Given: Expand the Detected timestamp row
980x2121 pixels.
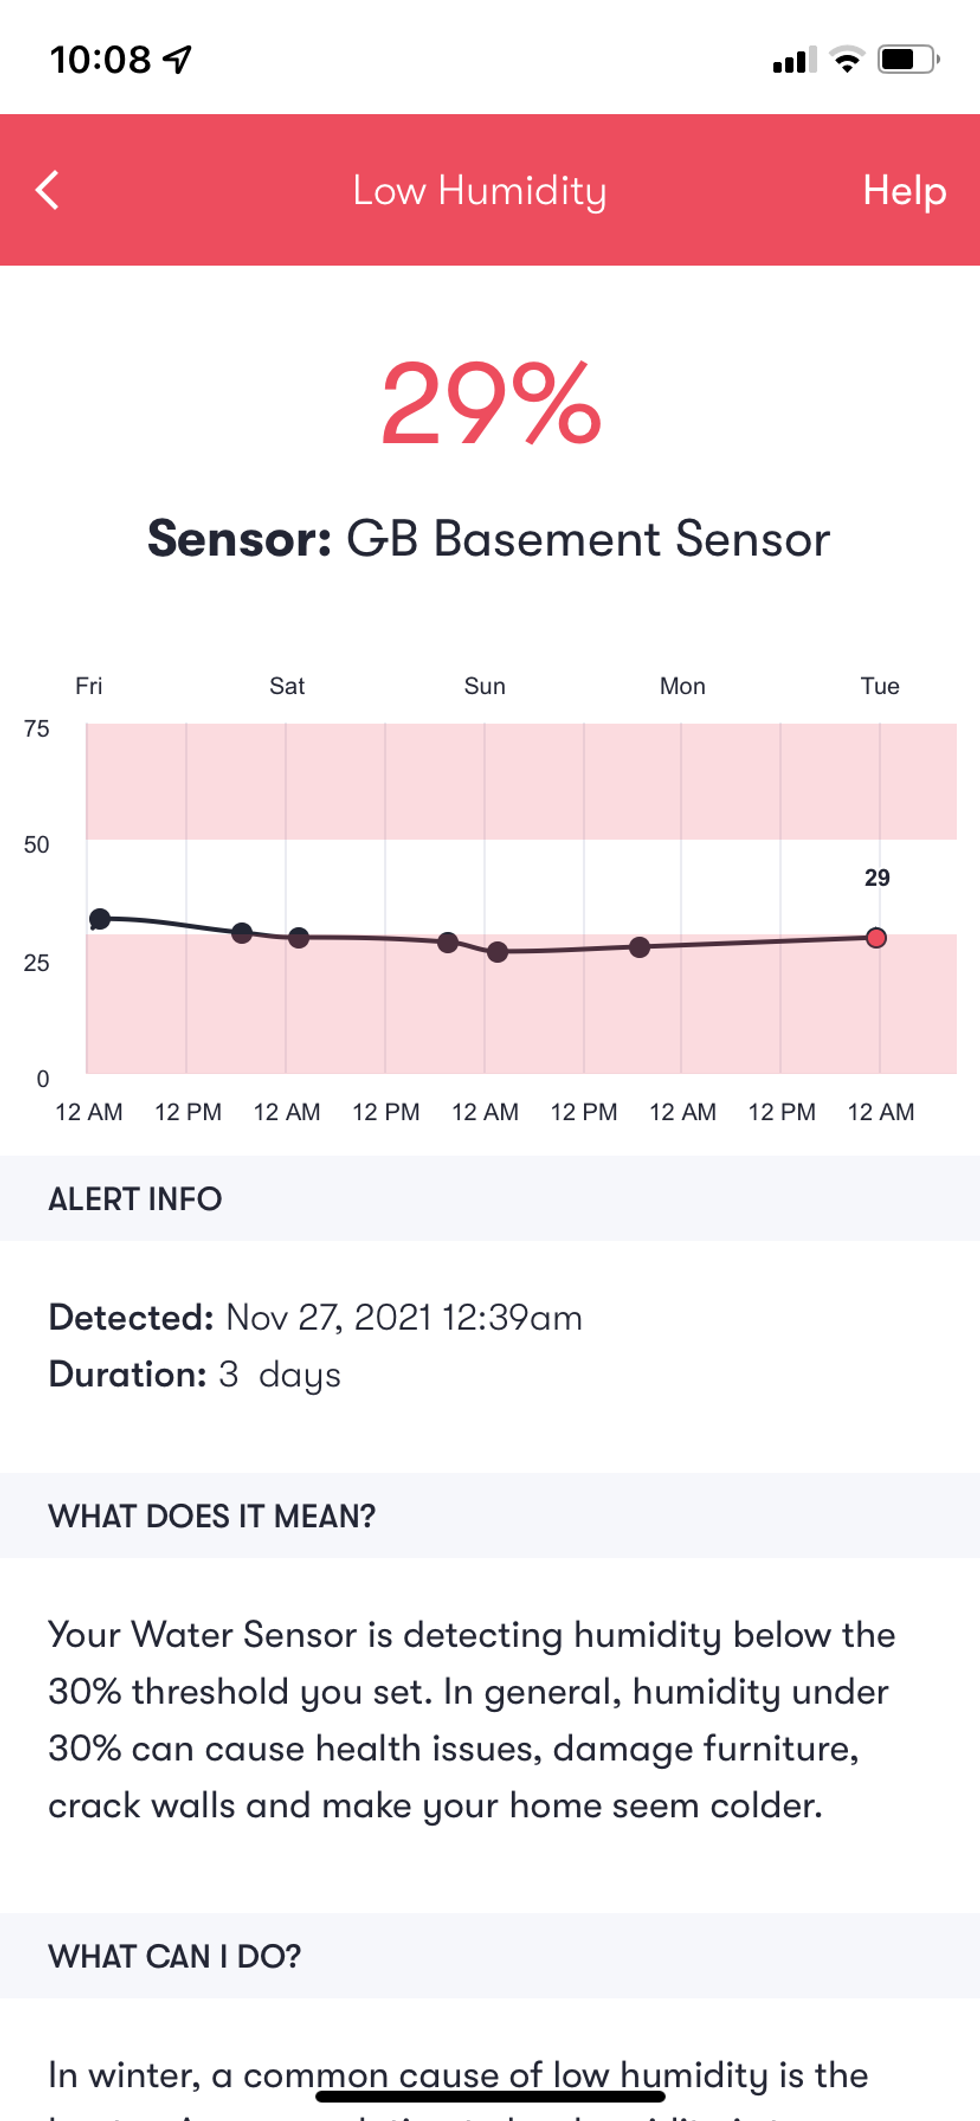Looking at the screenshot, I should pos(315,1317).
